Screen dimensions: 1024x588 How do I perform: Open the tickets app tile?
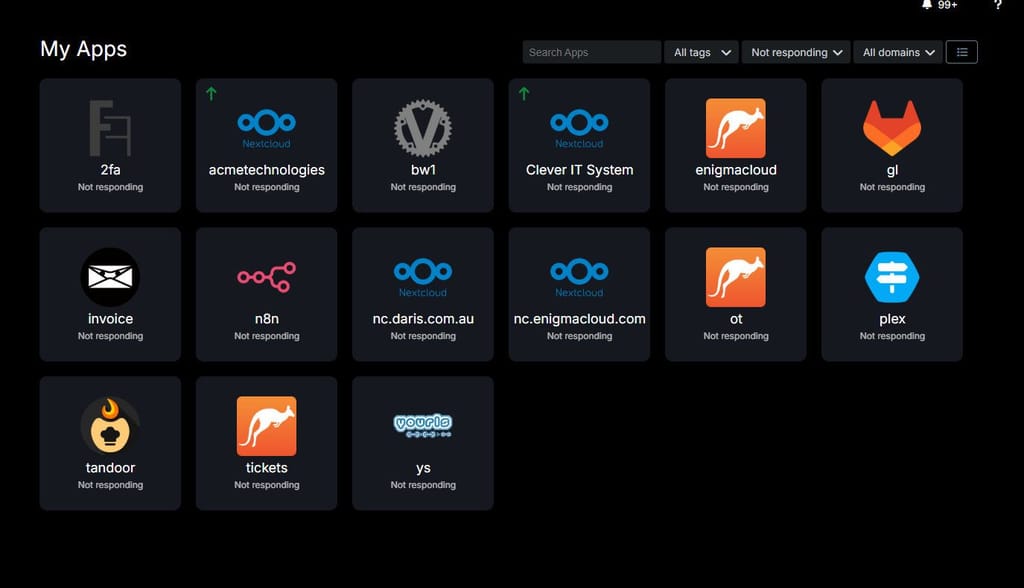point(266,443)
